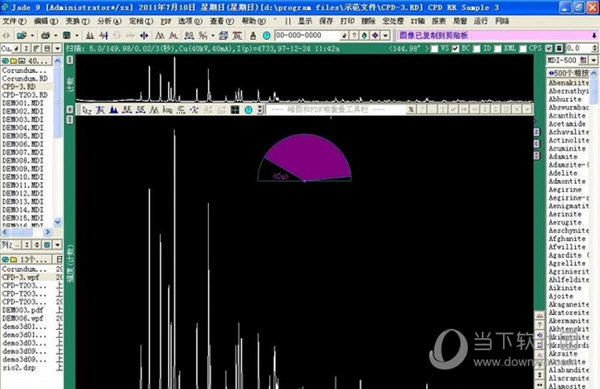Image resolution: width=600 pixels, height=389 pixels.
Task: Click the 打印 button
Action: pyautogui.click(x=347, y=21)
